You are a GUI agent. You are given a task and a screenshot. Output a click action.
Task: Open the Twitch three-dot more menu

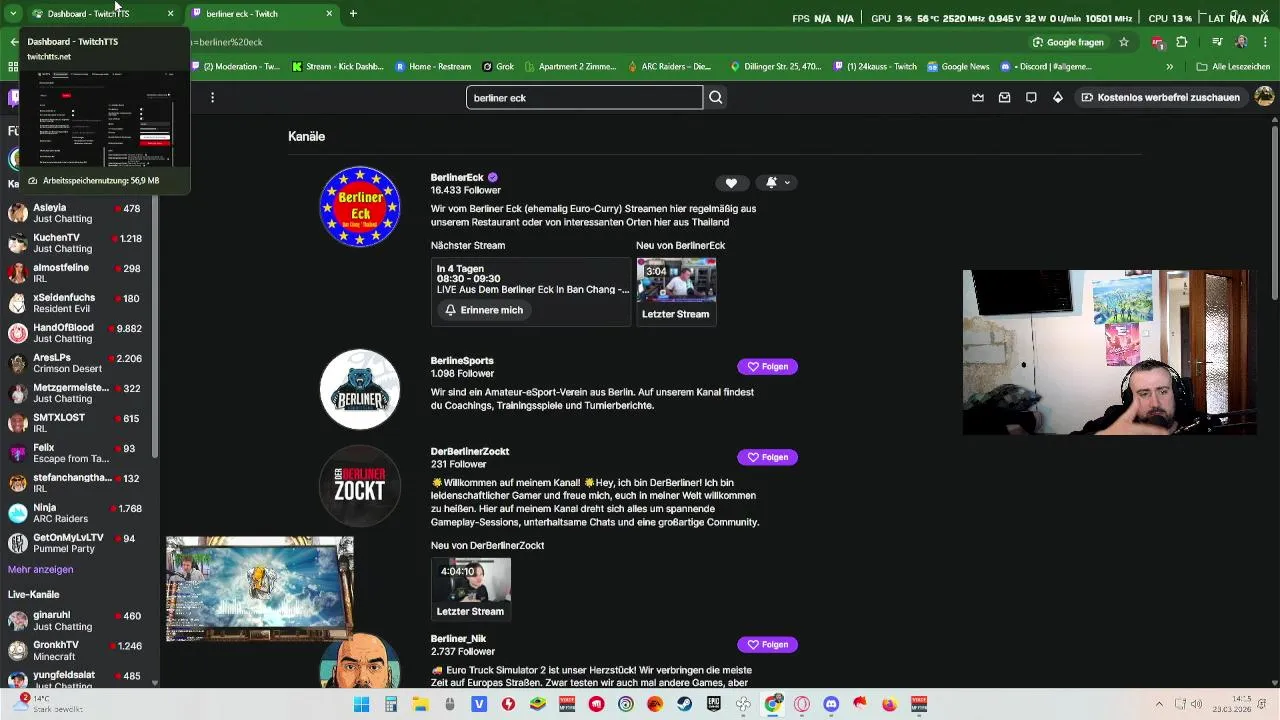point(212,97)
